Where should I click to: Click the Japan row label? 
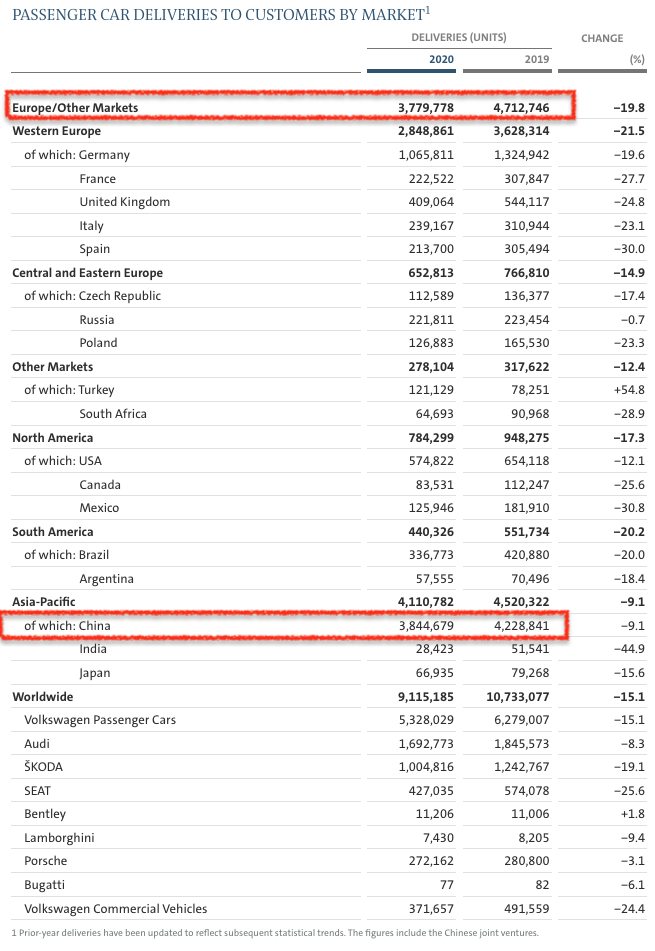pos(95,673)
